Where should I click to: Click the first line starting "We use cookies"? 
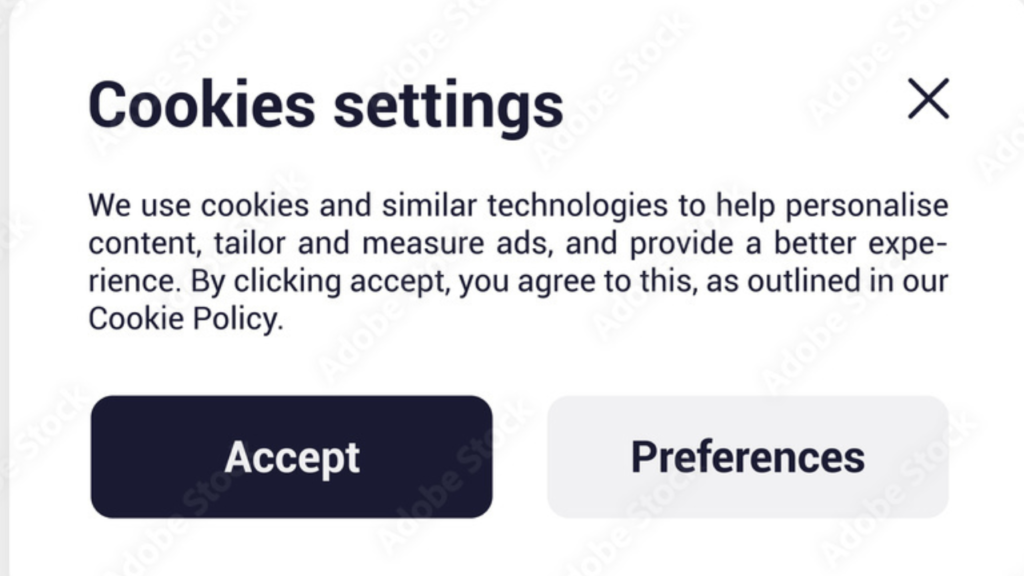(518, 207)
